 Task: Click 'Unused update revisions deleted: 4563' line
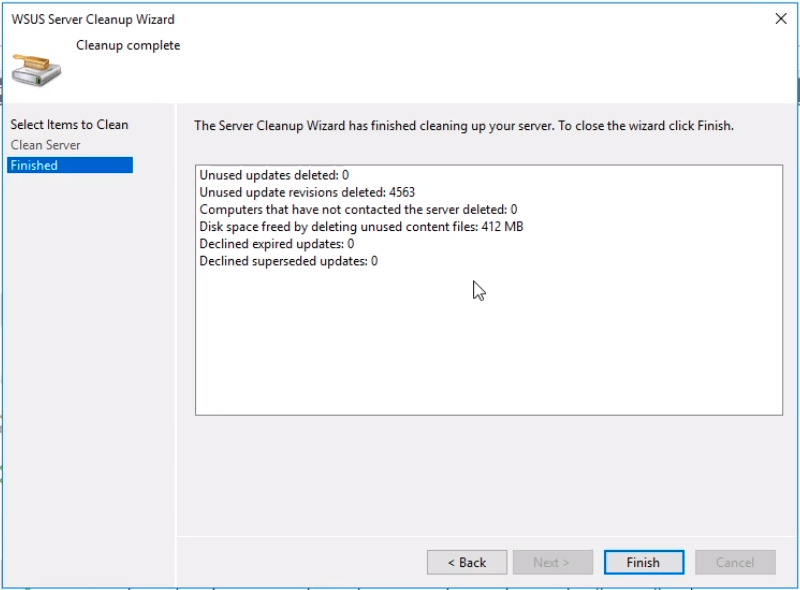coord(307,192)
